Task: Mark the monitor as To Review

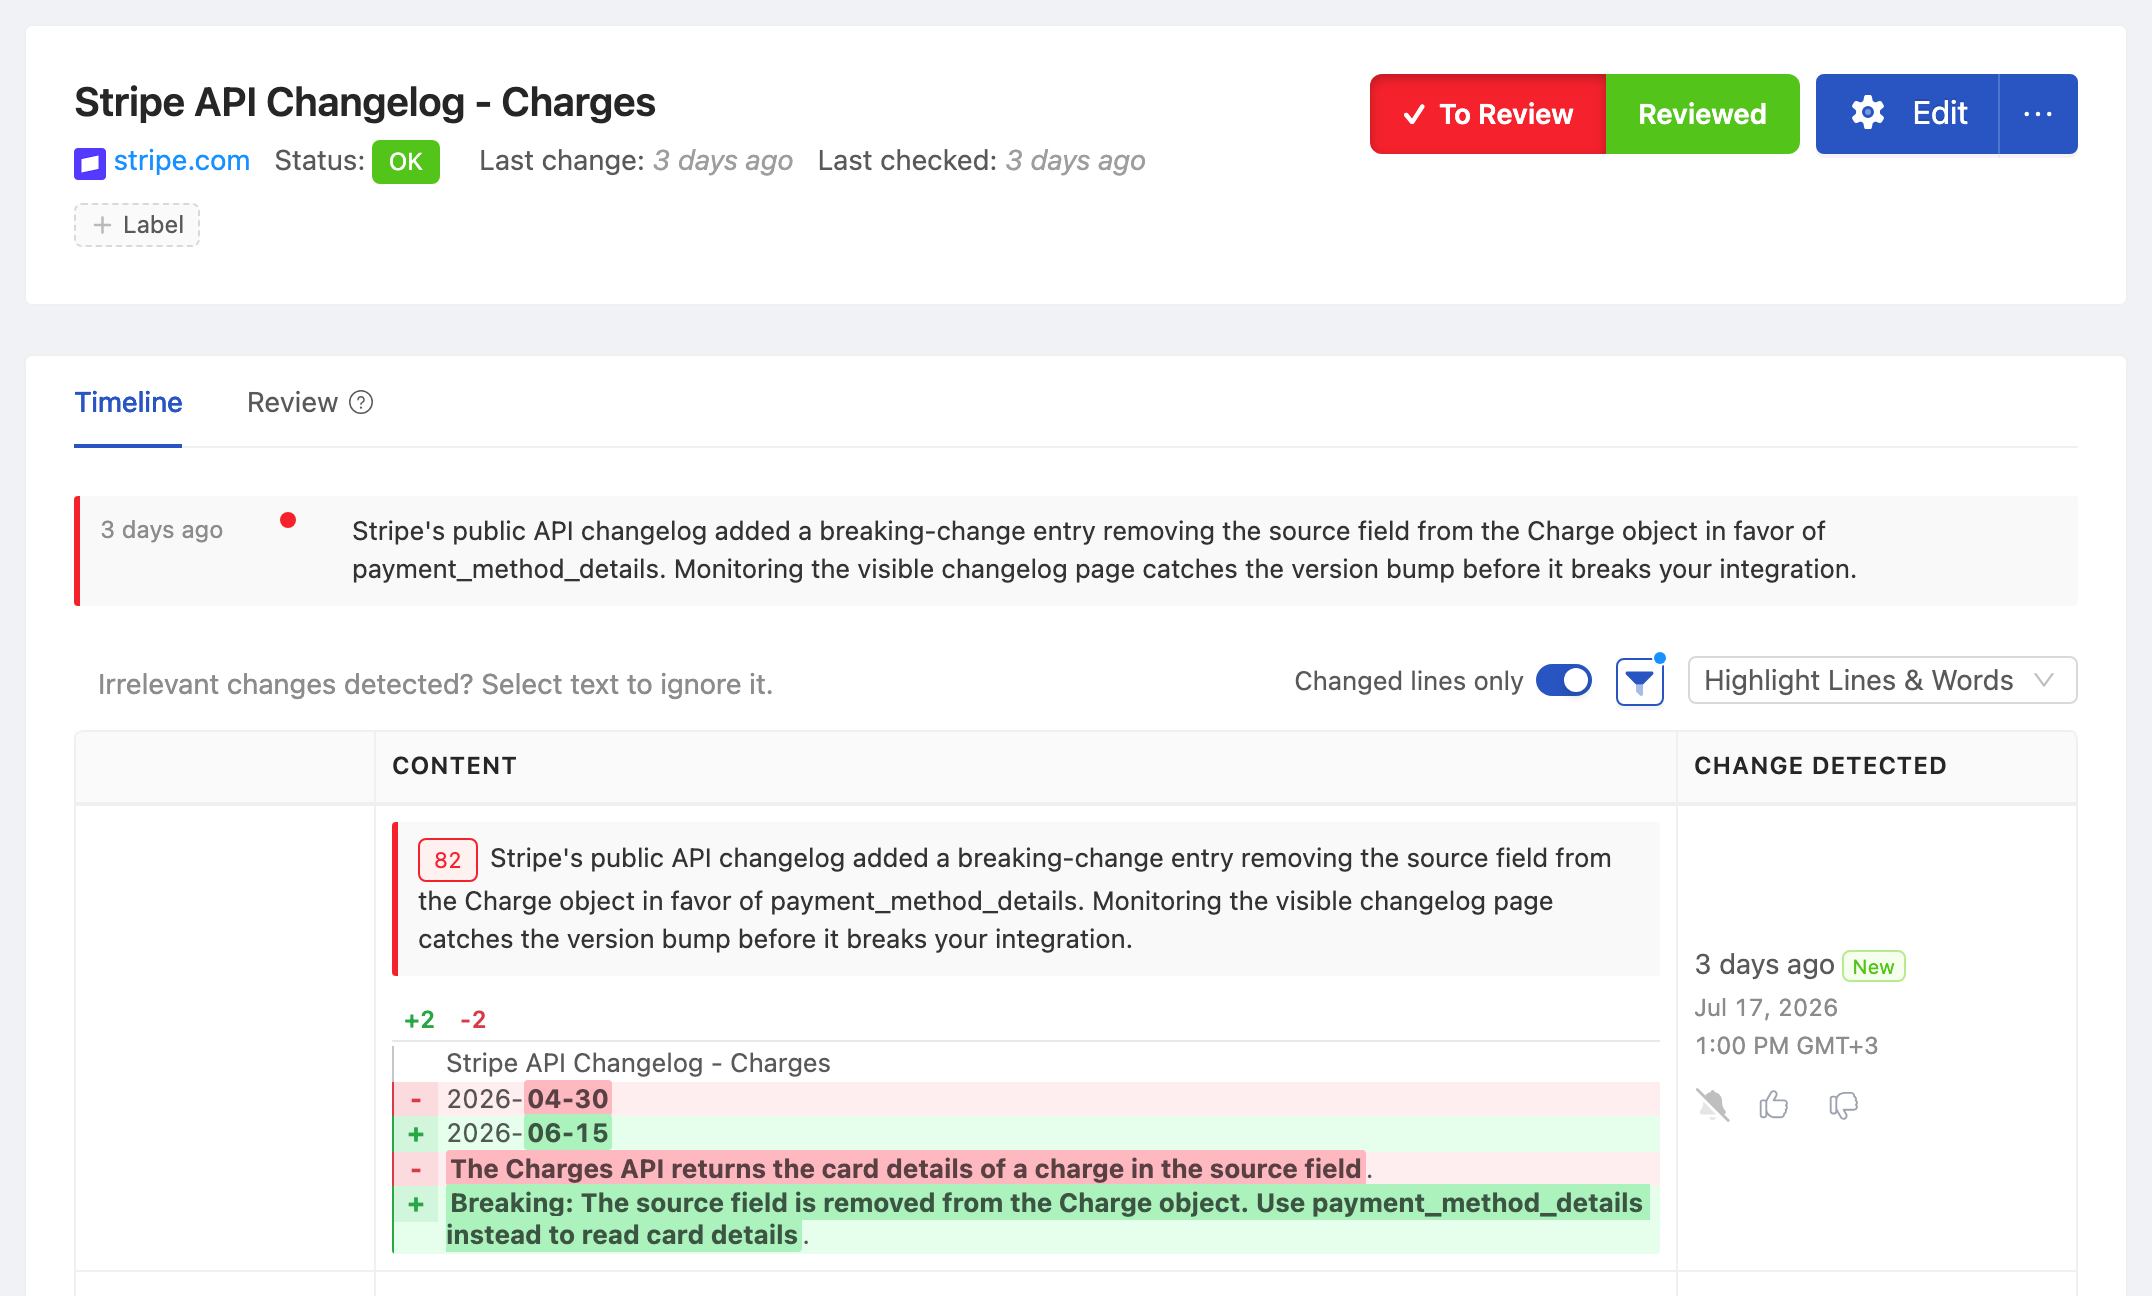Action: (x=1488, y=114)
